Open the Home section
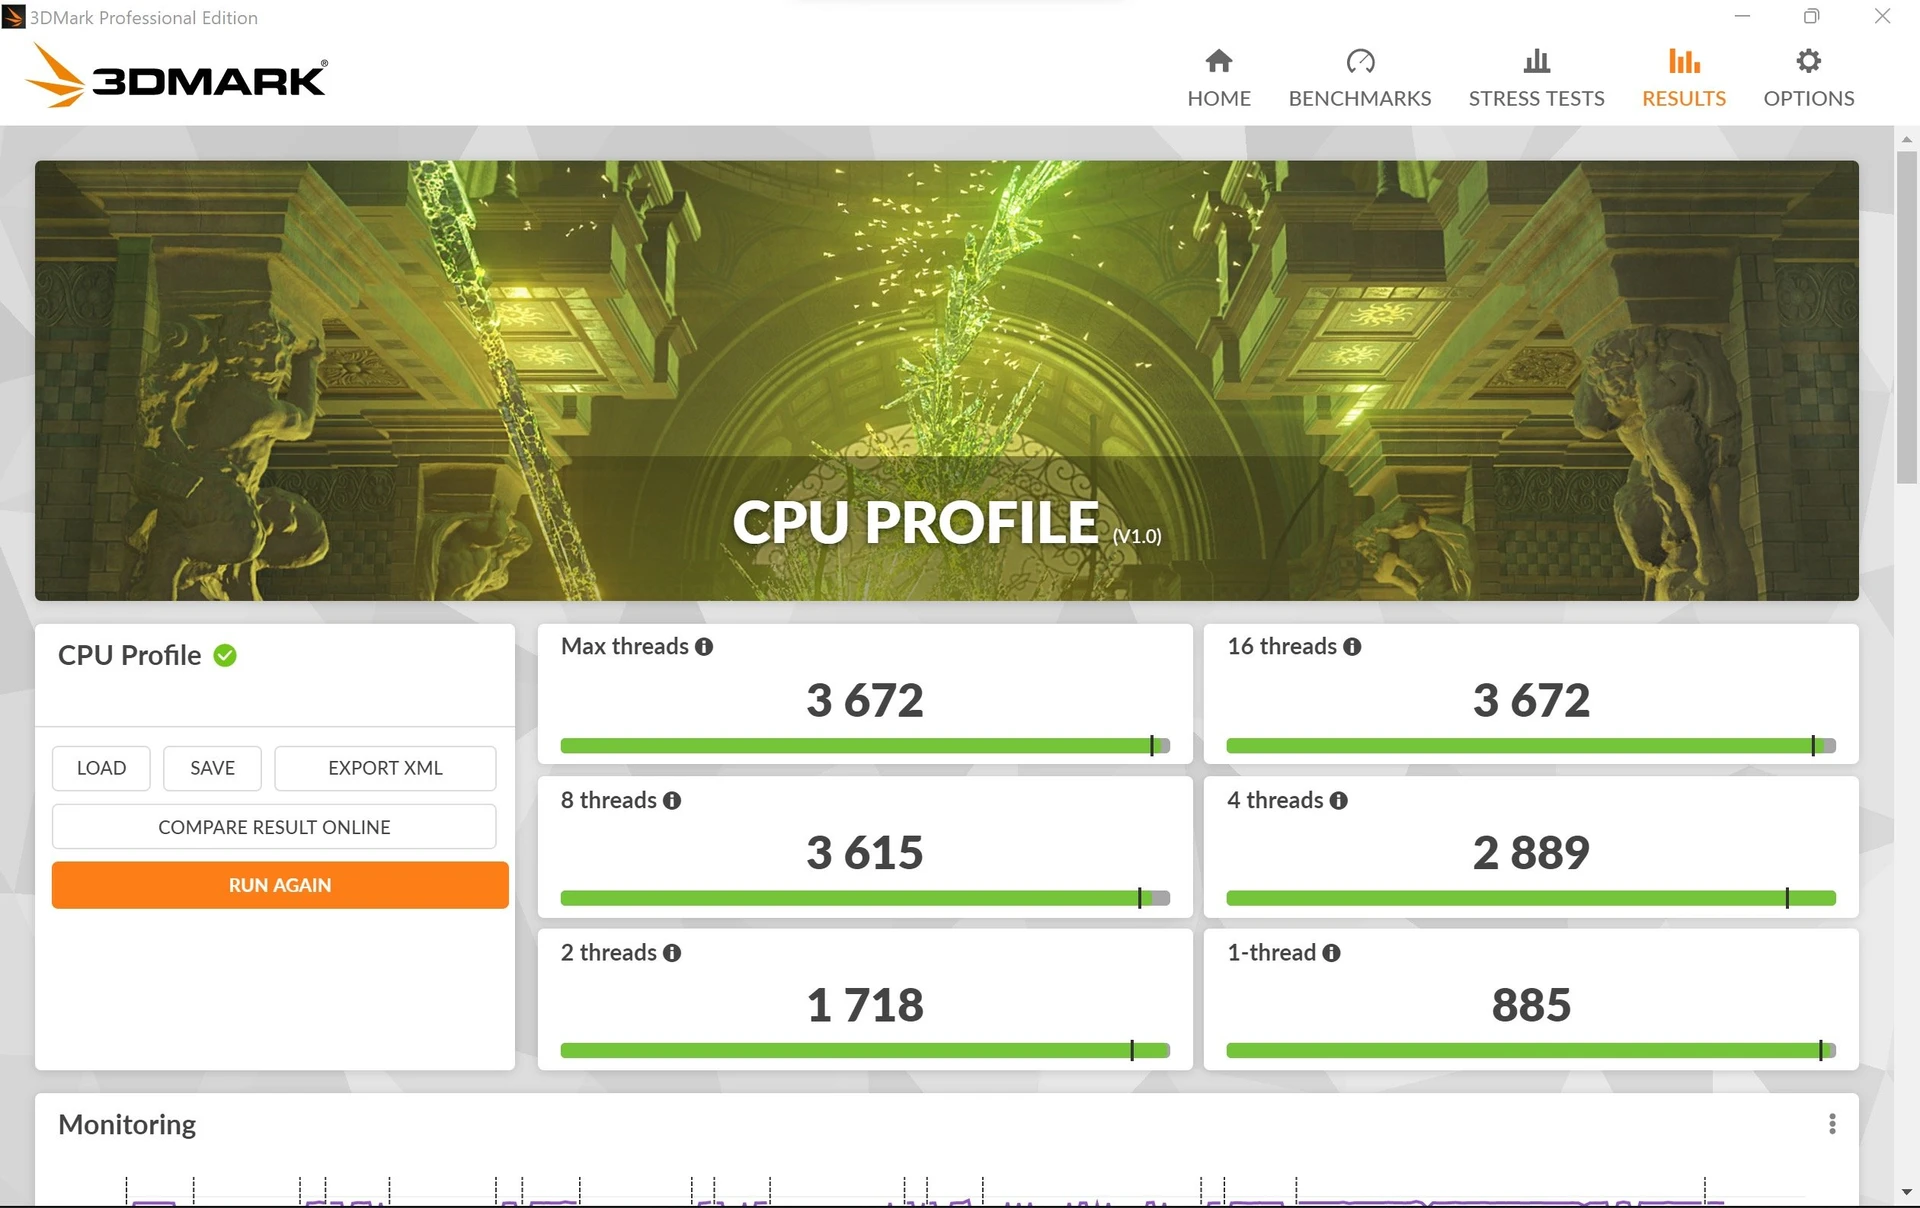Image resolution: width=1920 pixels, height=1208 pixels. click(1218, 78)
